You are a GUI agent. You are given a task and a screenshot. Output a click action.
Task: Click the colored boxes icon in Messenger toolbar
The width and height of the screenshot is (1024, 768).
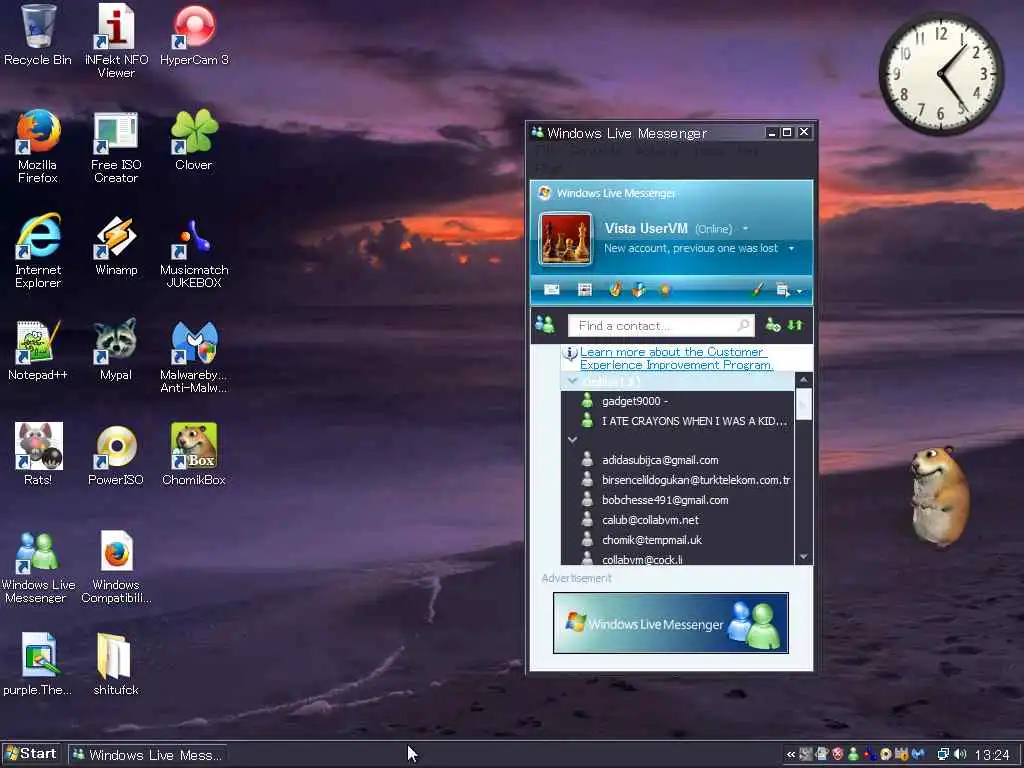(639, 289)
